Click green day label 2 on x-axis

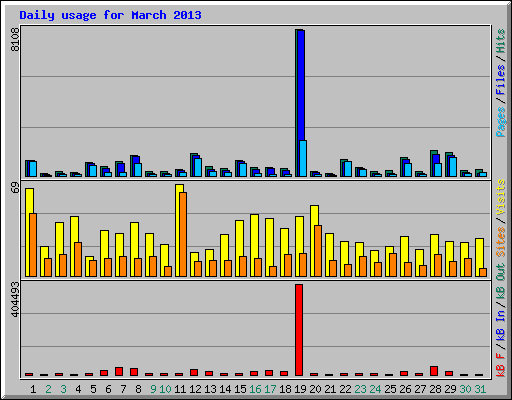pos(48,389)
